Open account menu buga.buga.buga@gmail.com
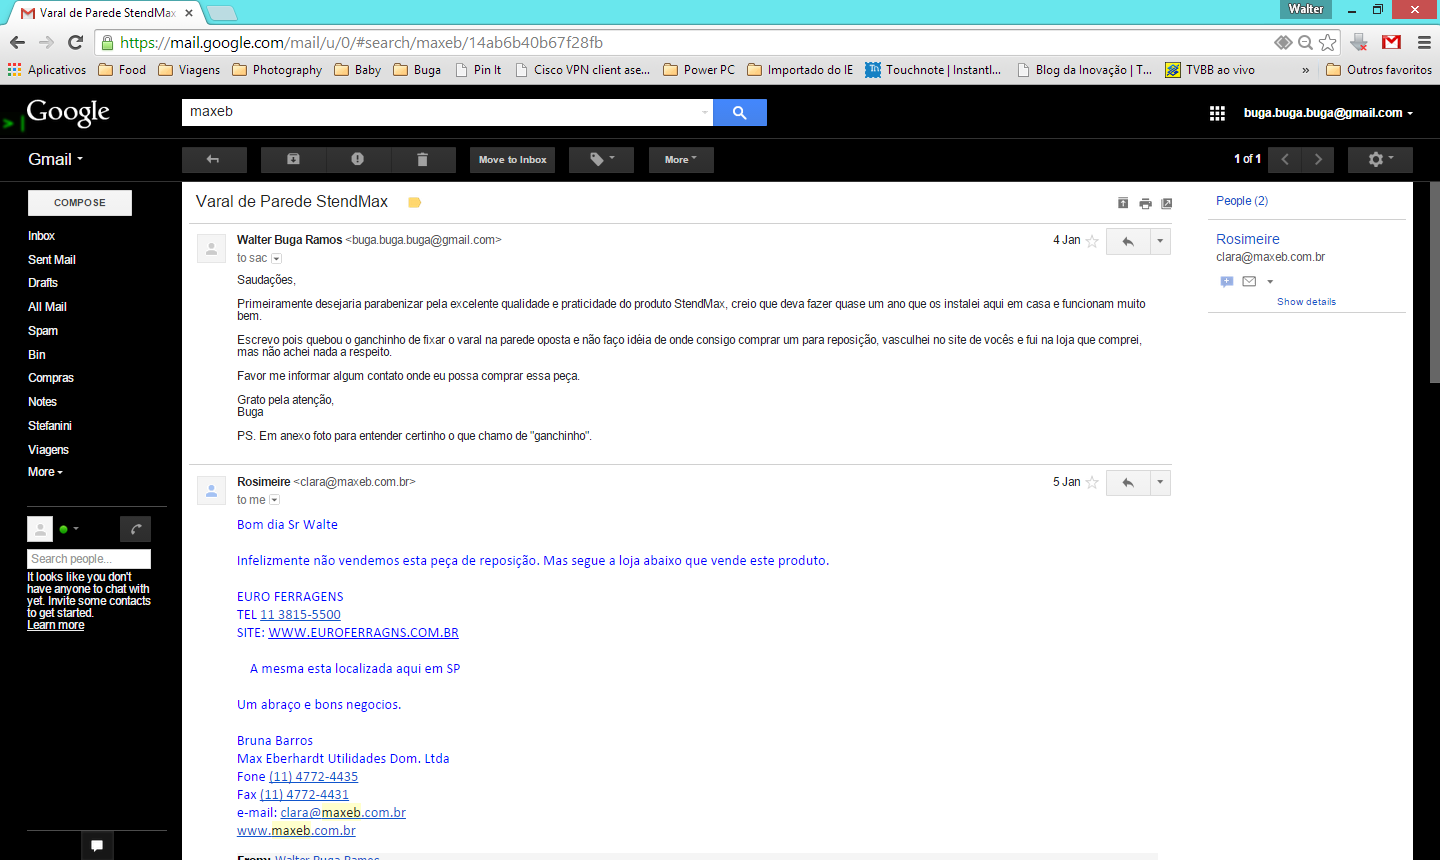The image size is (1440, 860). tap(1328, 113)
